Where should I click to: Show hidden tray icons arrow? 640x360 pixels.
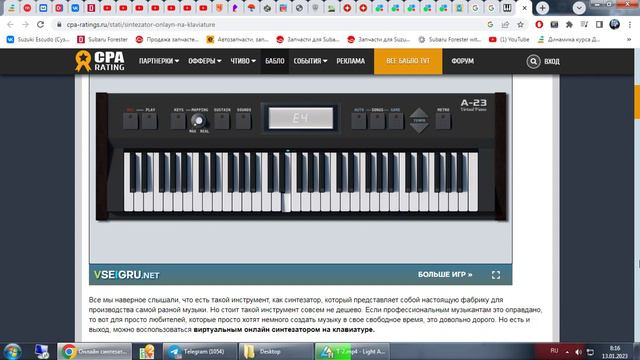pyautogui.click(x=567, y=352)
